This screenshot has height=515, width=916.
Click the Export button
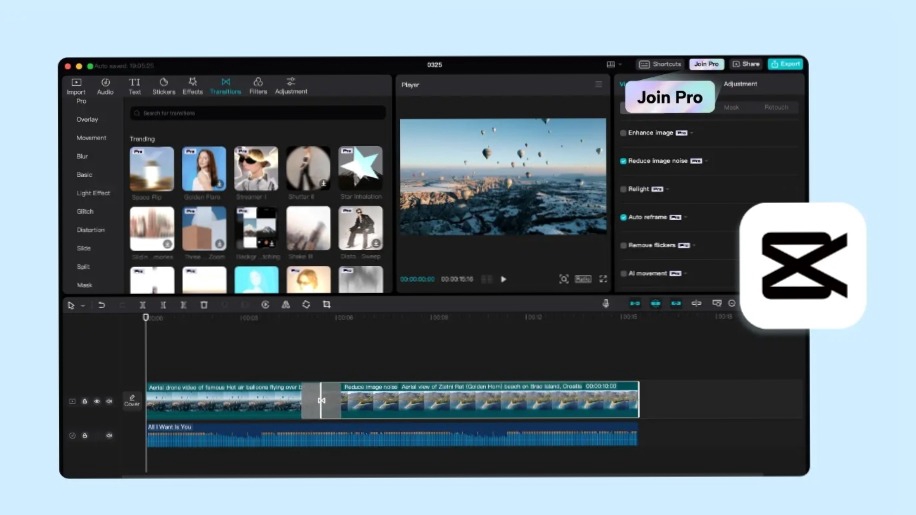(785, 64)
